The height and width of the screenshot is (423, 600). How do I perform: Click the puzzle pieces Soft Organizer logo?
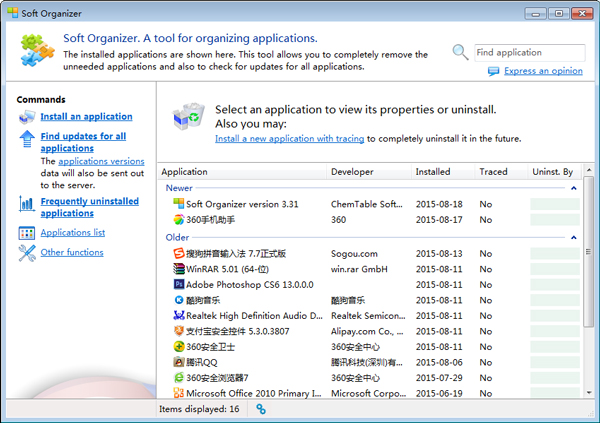38,50
